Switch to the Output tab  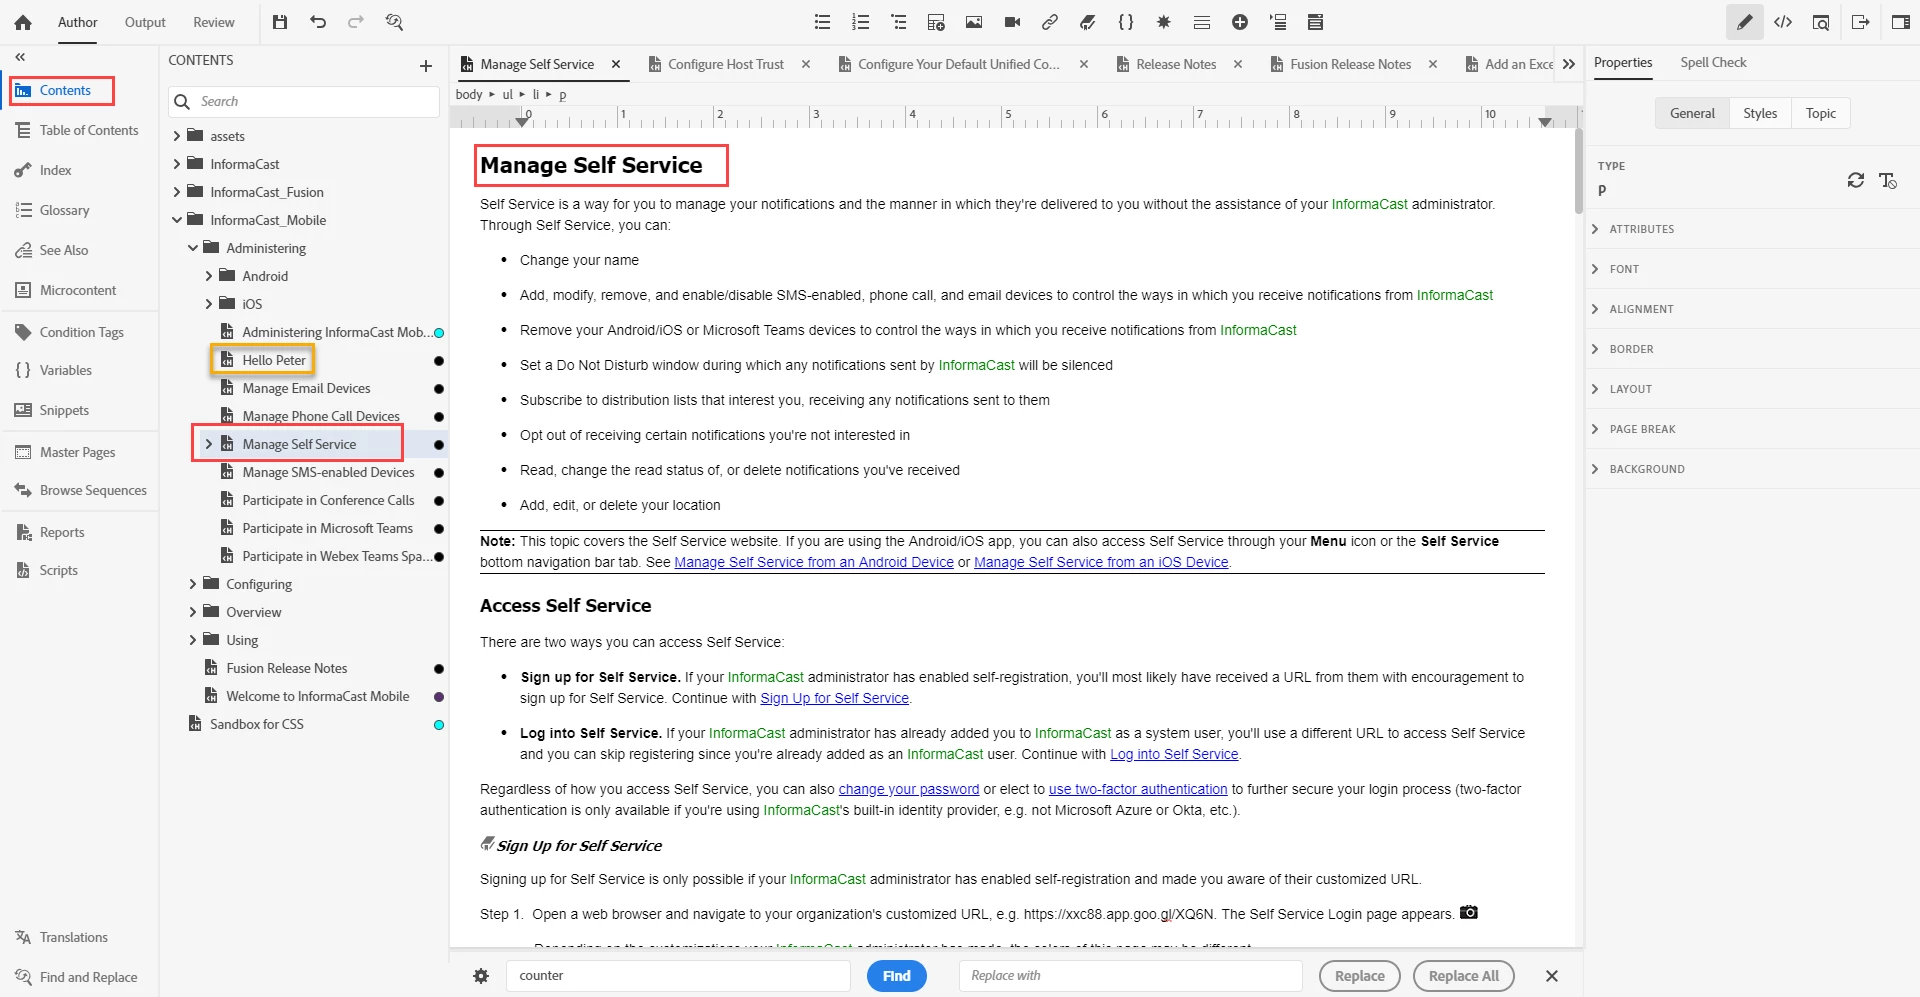coord(145,22)
